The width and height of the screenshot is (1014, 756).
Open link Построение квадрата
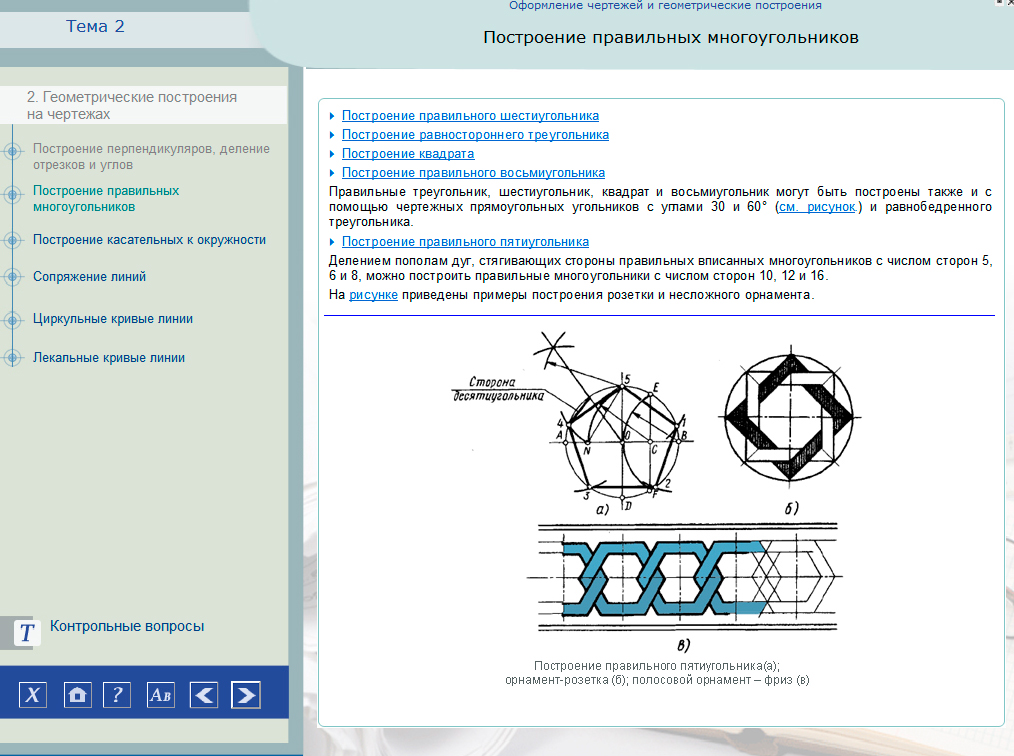[408, 154]
